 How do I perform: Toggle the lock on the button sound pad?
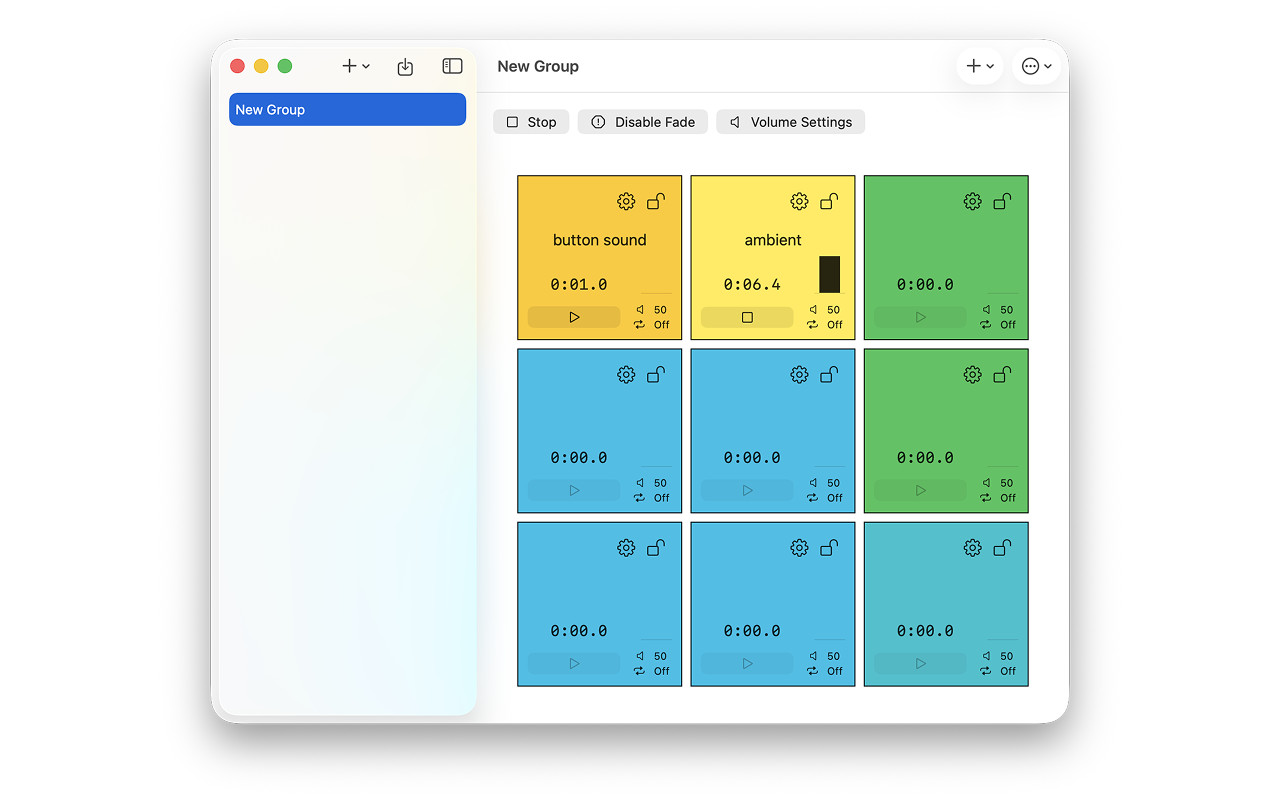coord(656,201)
